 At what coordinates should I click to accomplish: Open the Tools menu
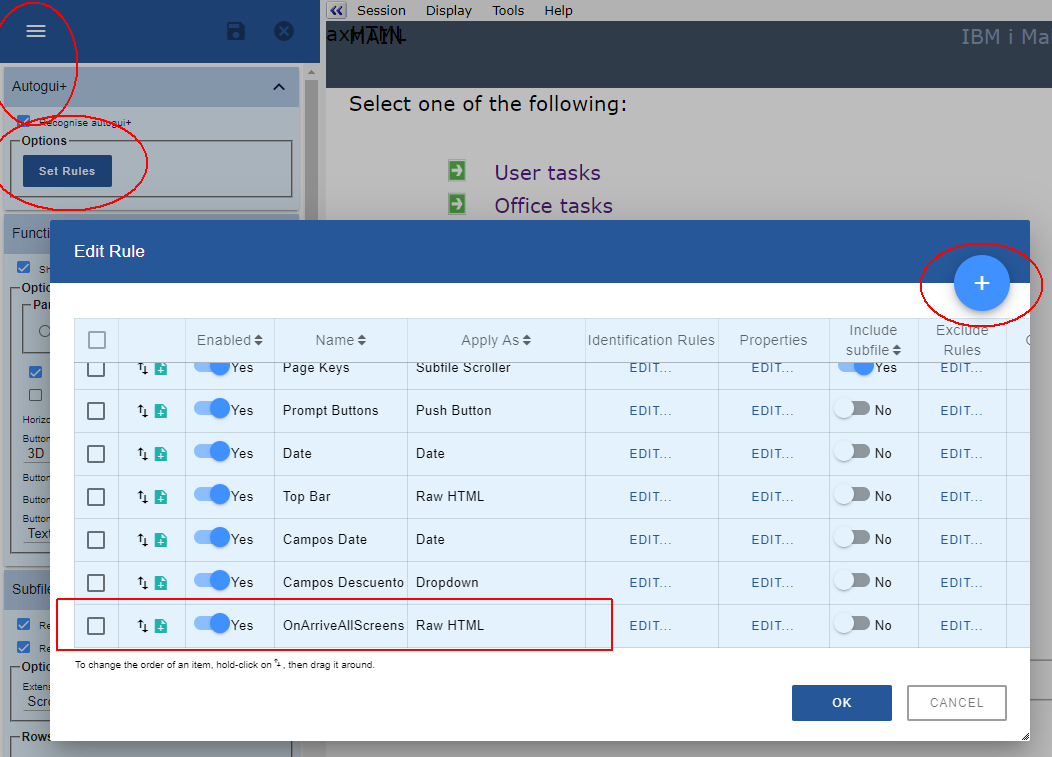coord(508,10)
